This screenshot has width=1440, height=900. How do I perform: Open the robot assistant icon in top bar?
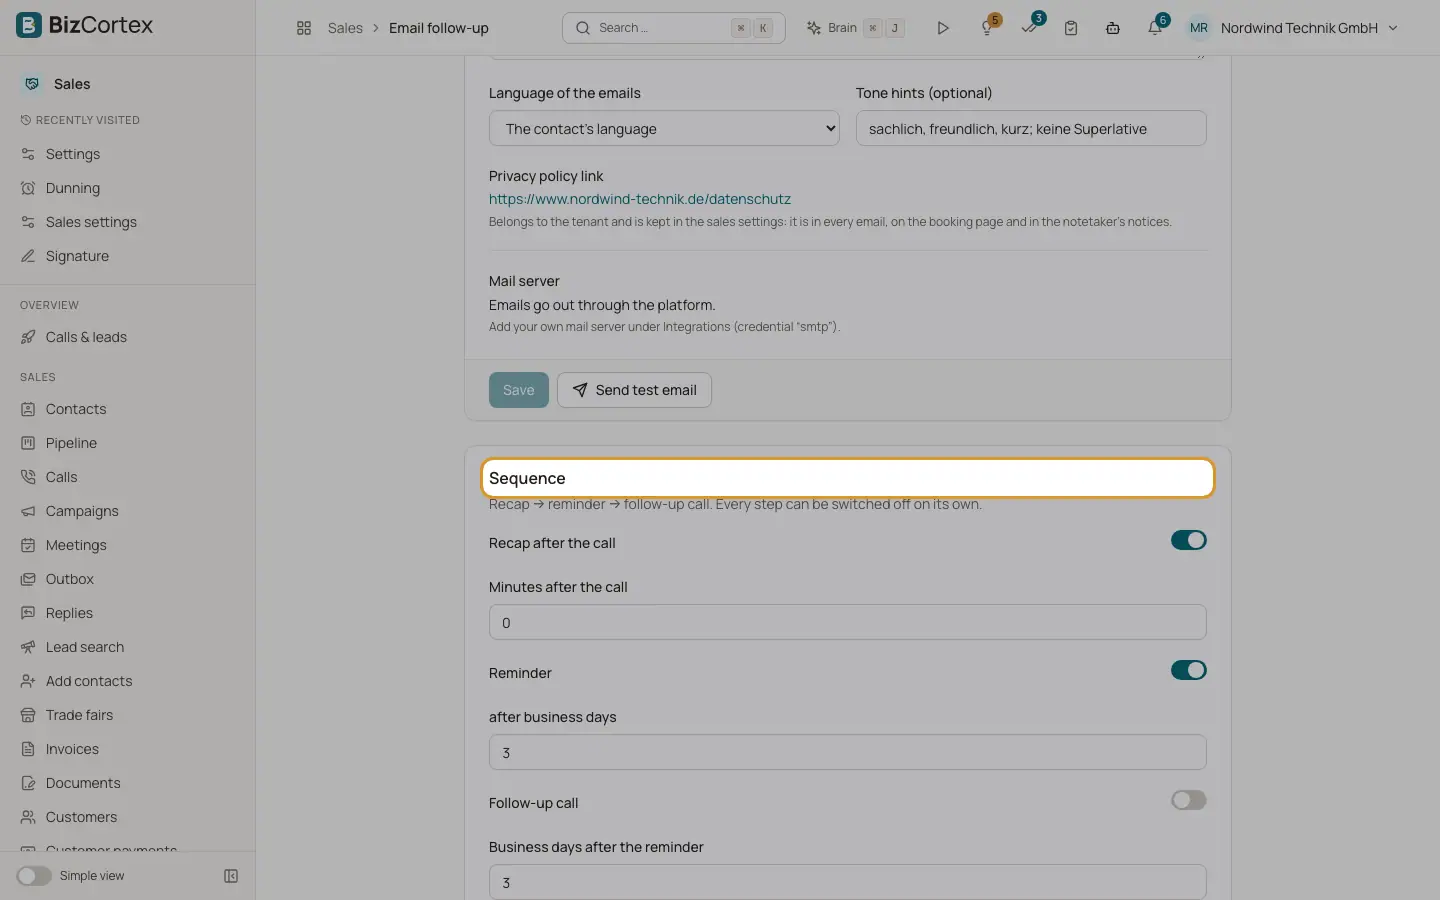click(x=1113, y=28)
